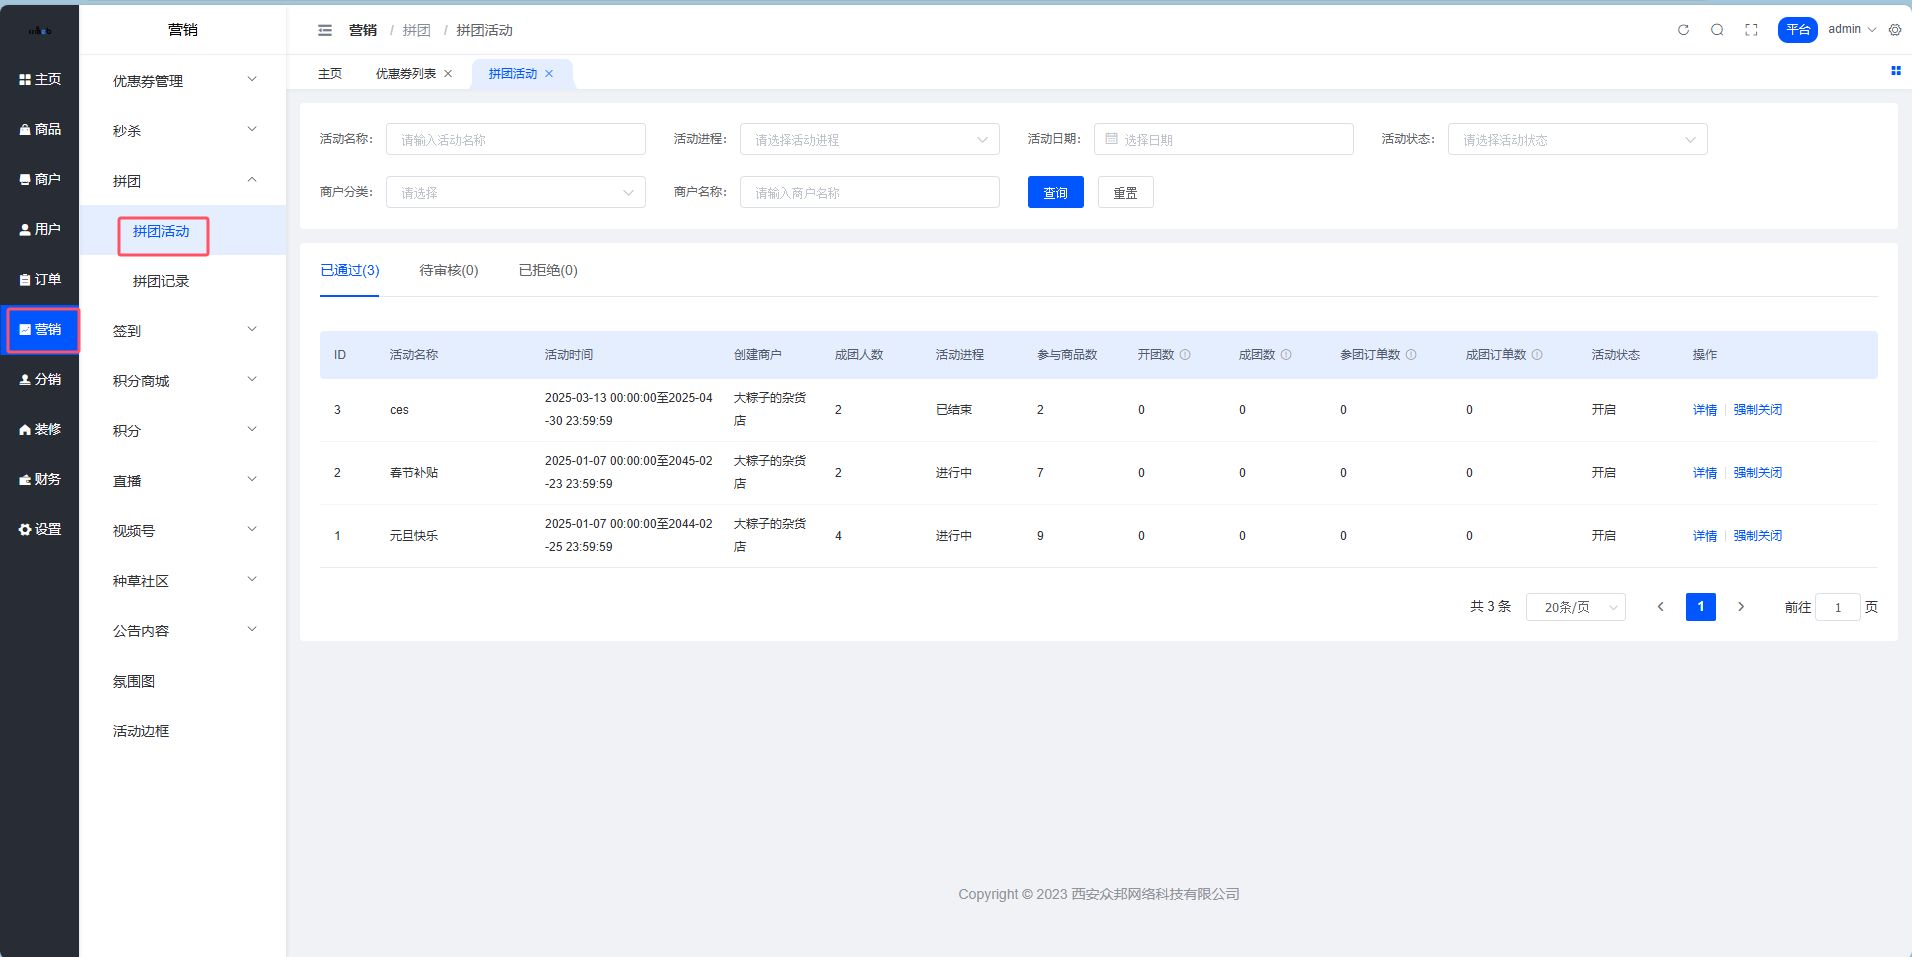Open the search icon in header

1717,30
